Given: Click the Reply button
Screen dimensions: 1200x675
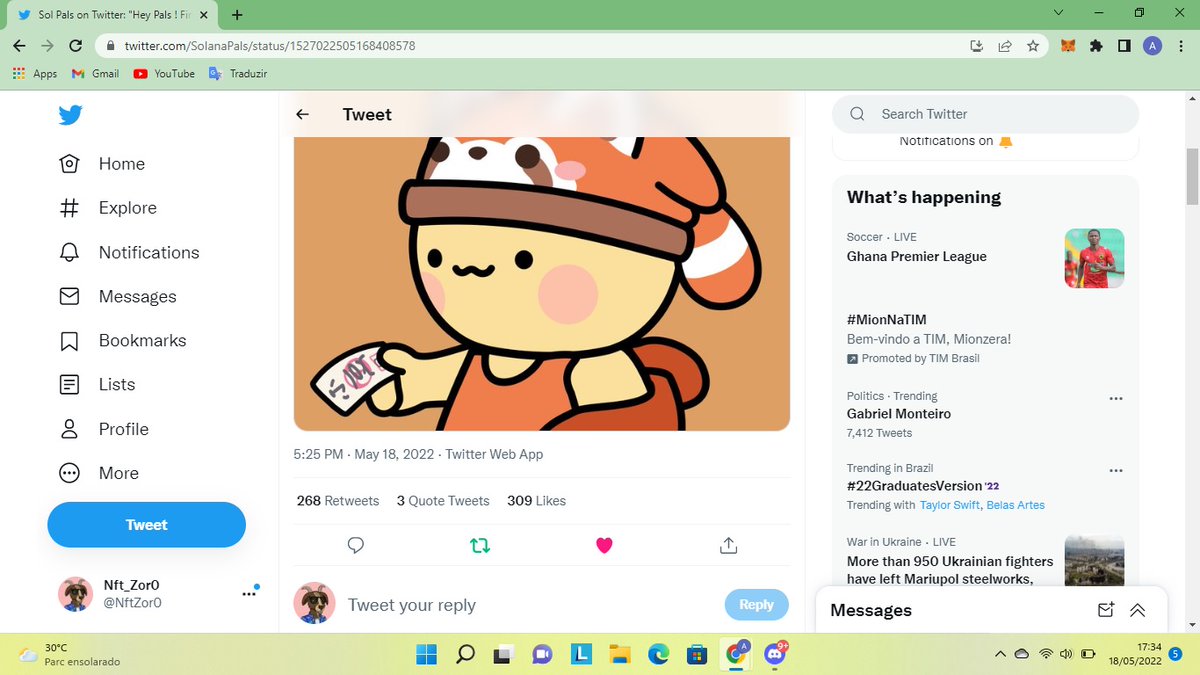Looking at the screenshot, I should pyautogui.click(x=756, y=605).
